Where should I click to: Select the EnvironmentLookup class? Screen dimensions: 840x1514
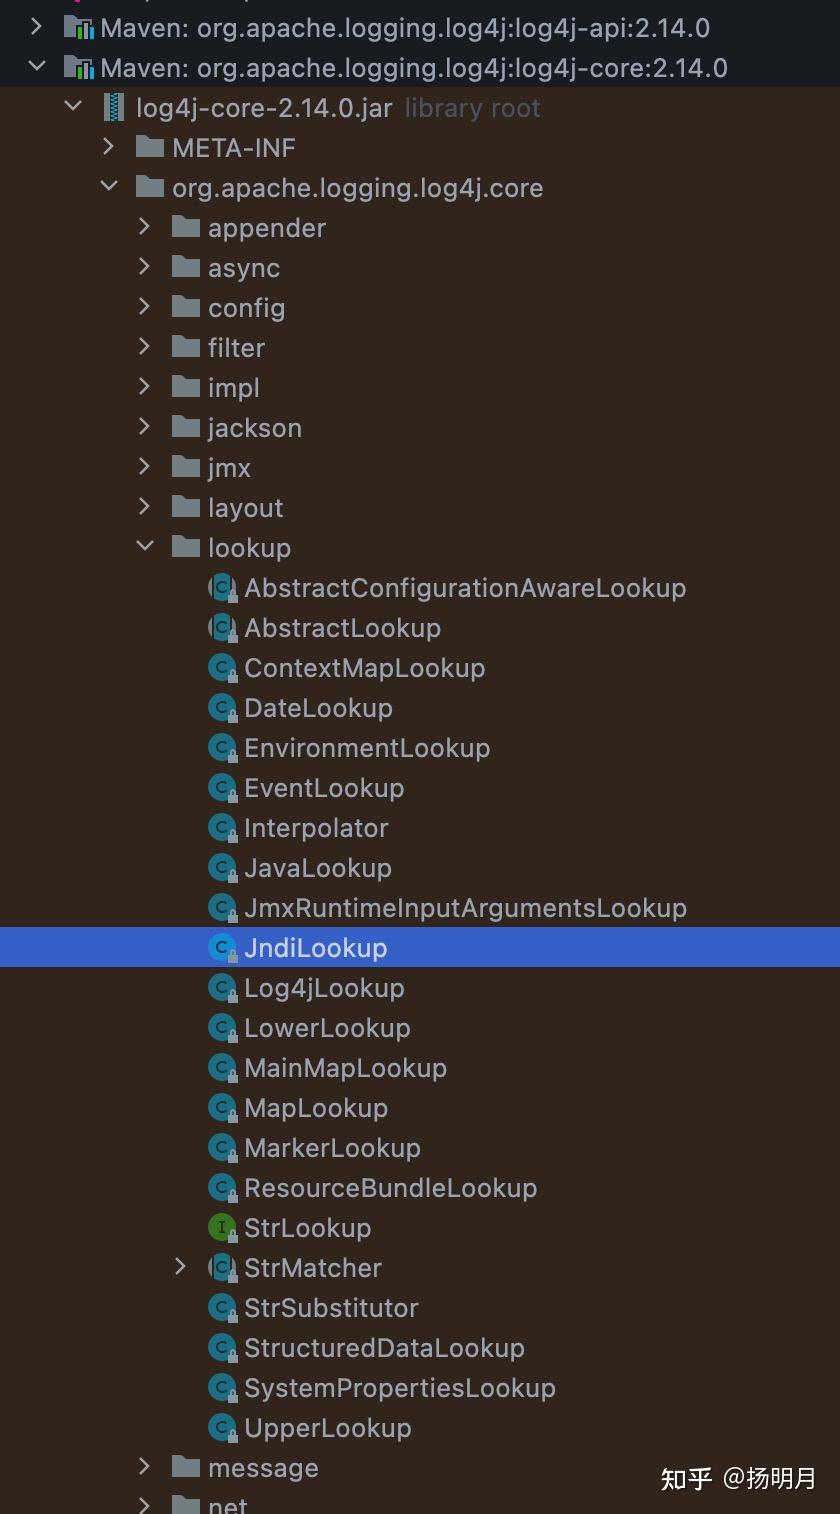[366, 748]
